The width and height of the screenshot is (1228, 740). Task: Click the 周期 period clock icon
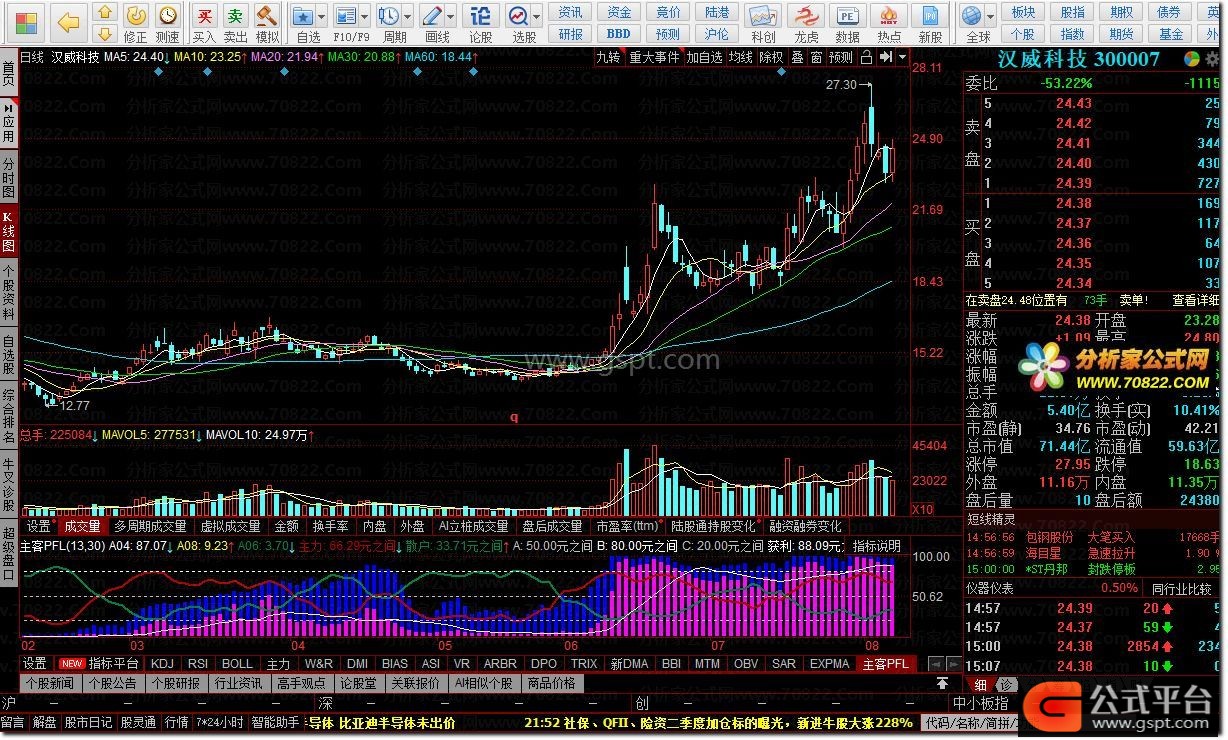pos(389,16)
